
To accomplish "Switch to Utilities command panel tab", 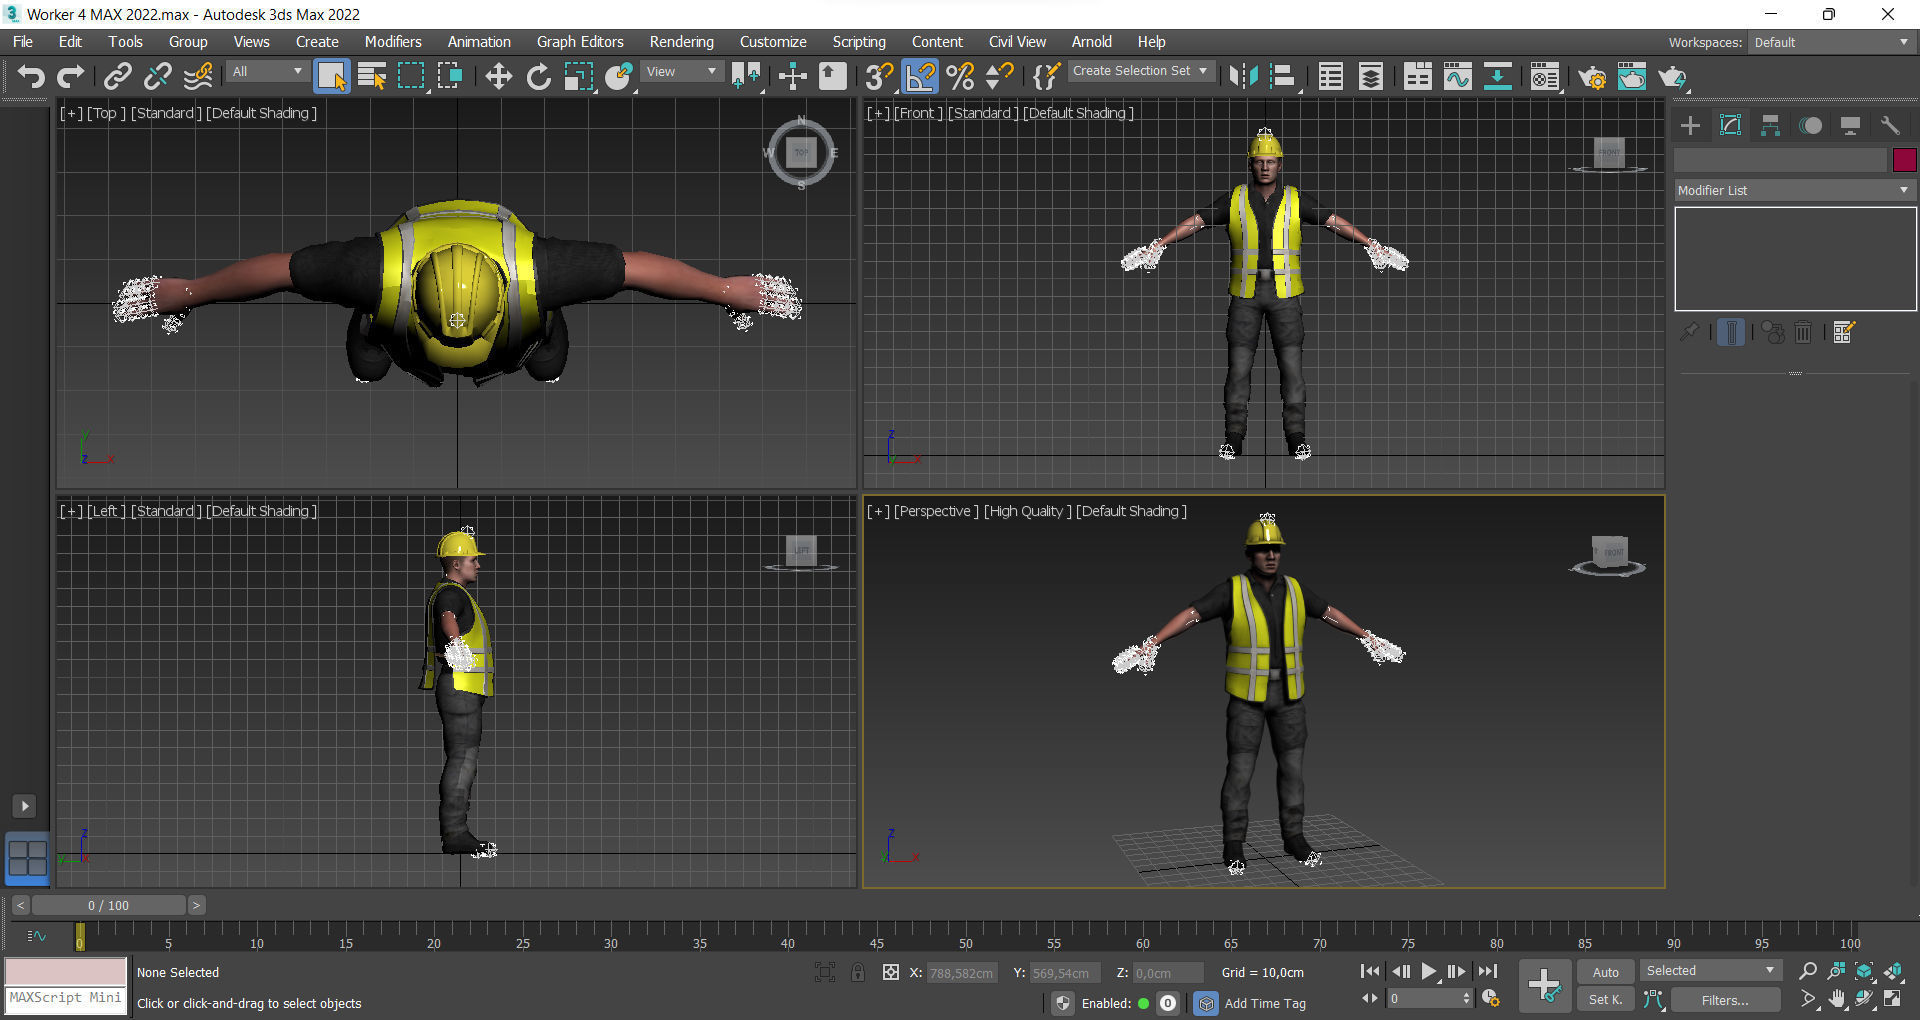I will click(1890, 125).
